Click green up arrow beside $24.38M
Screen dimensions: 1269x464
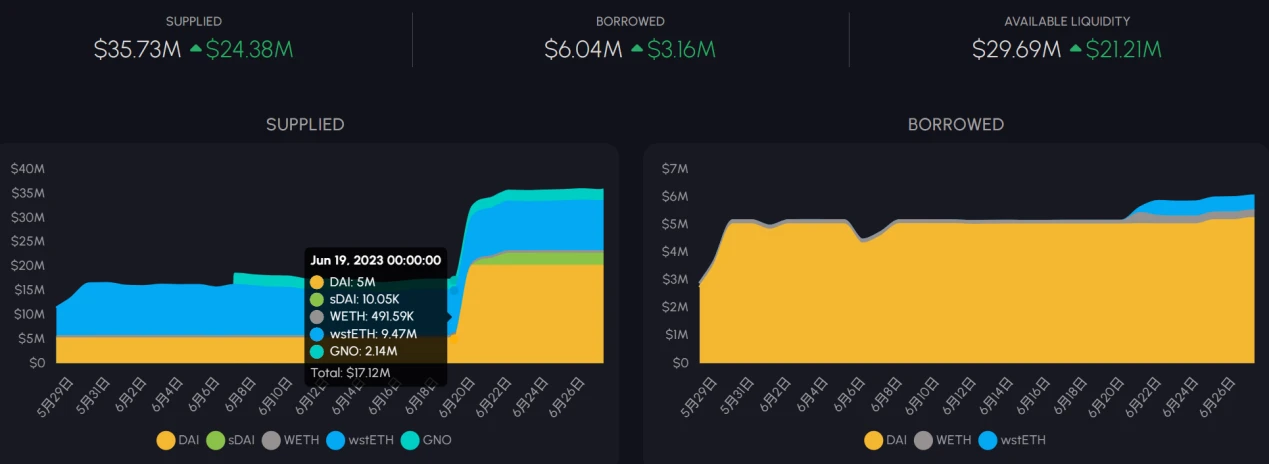click(x=194, y=49)
